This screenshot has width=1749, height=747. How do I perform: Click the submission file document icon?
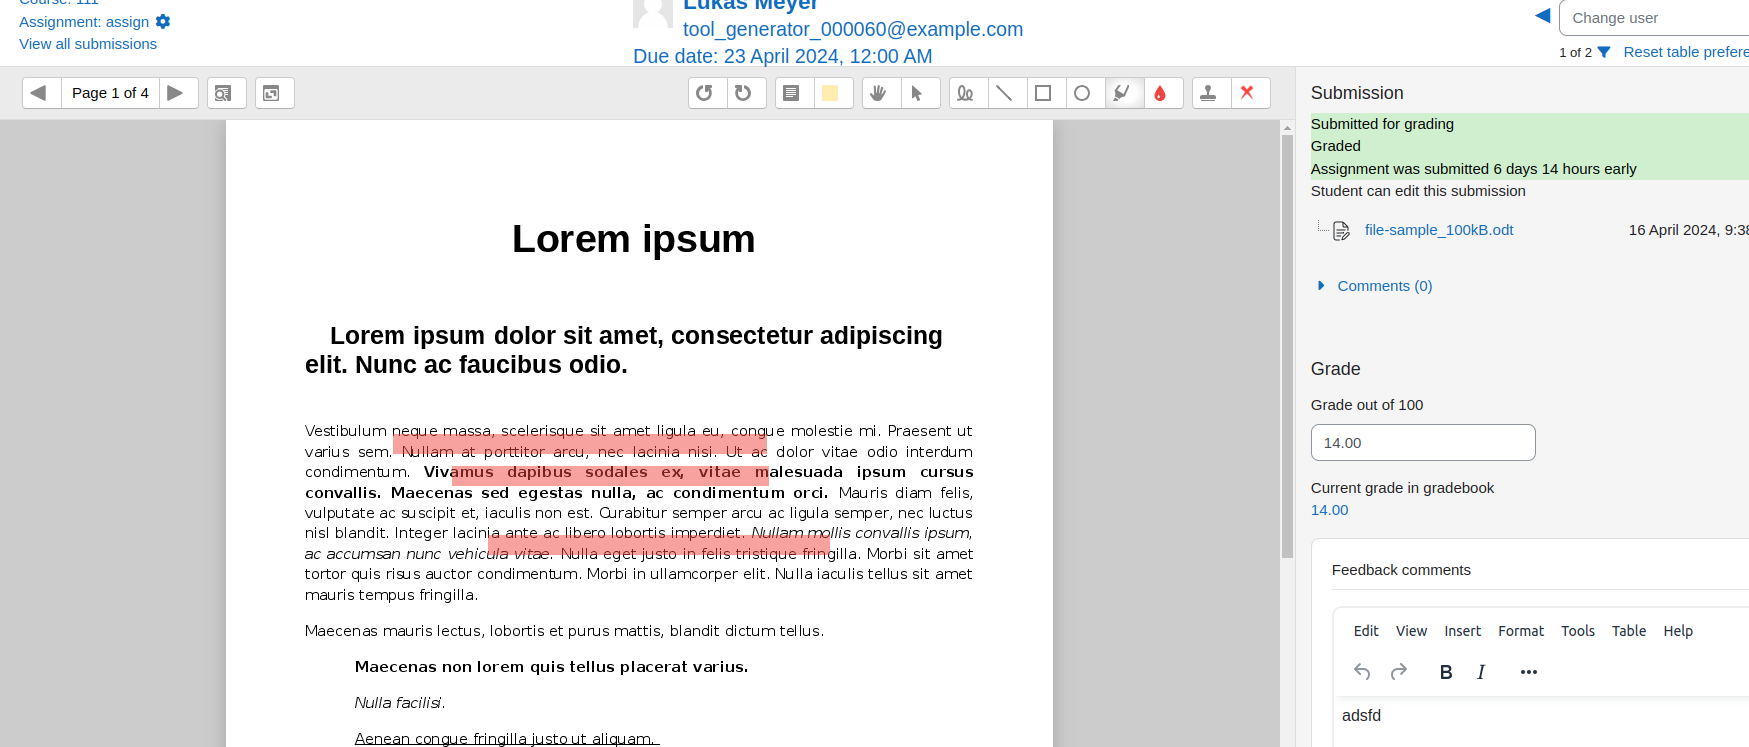pos(1342,231)
